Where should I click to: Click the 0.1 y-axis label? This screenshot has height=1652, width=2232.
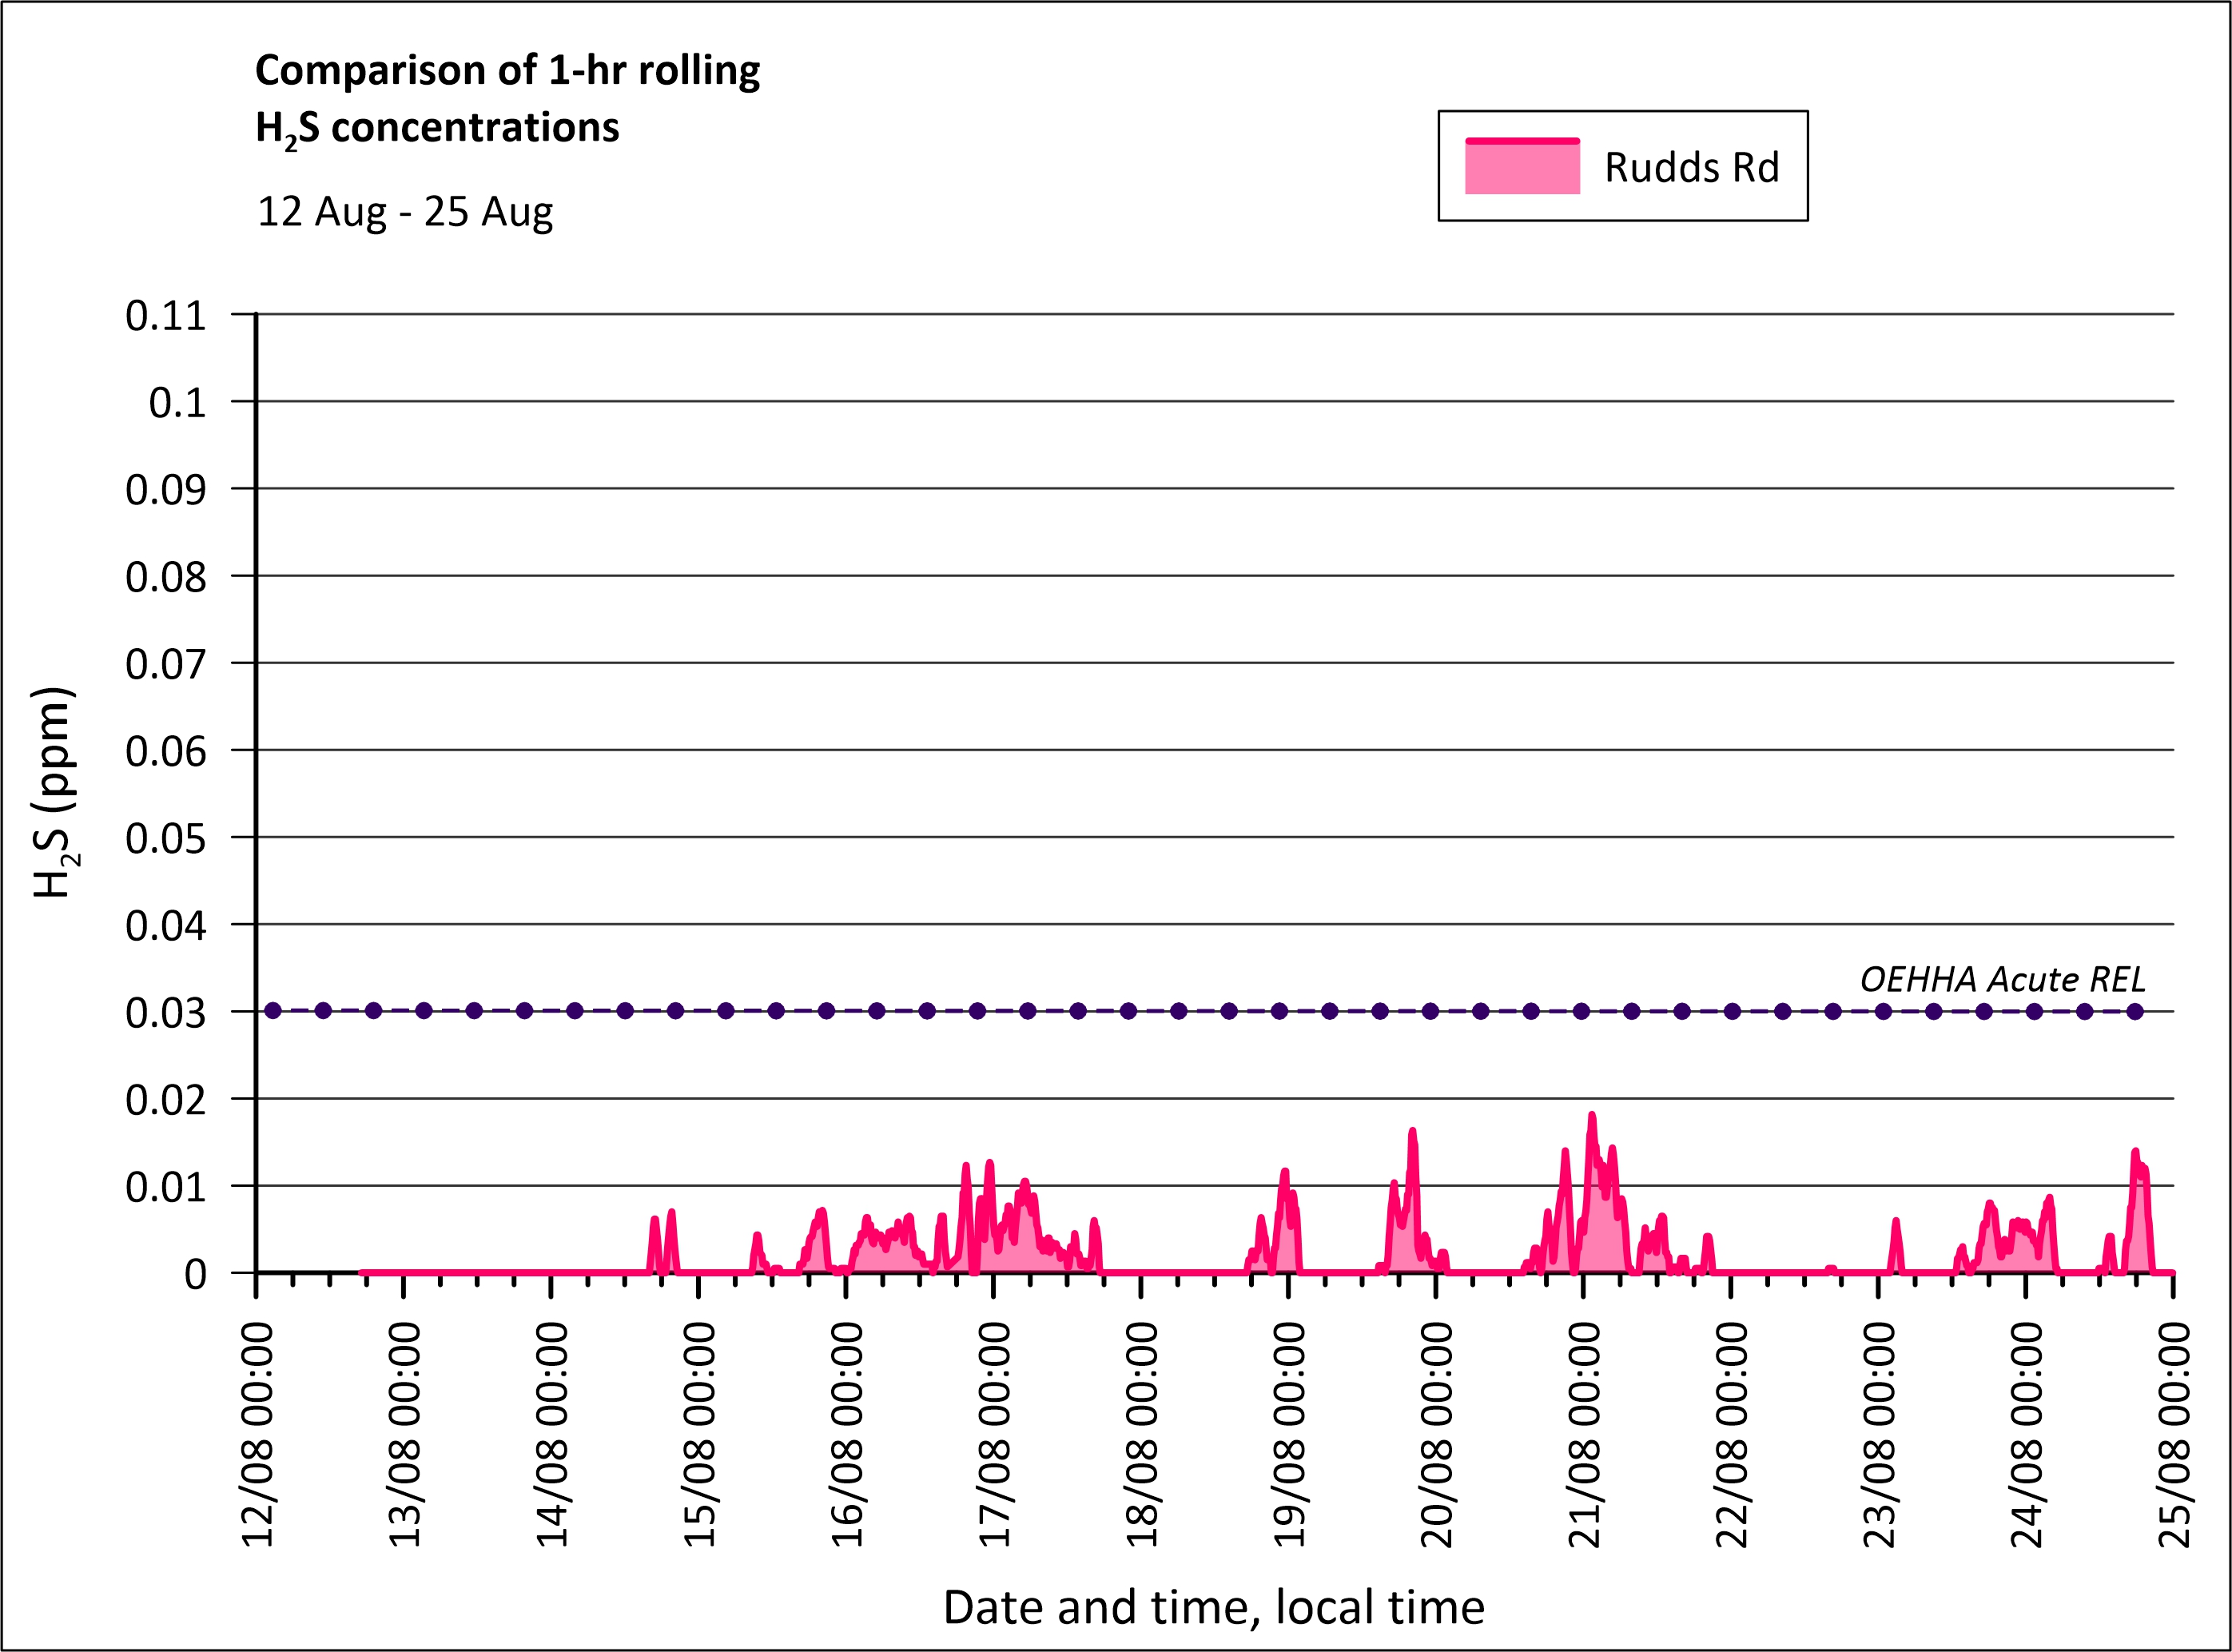click(177, 403)
